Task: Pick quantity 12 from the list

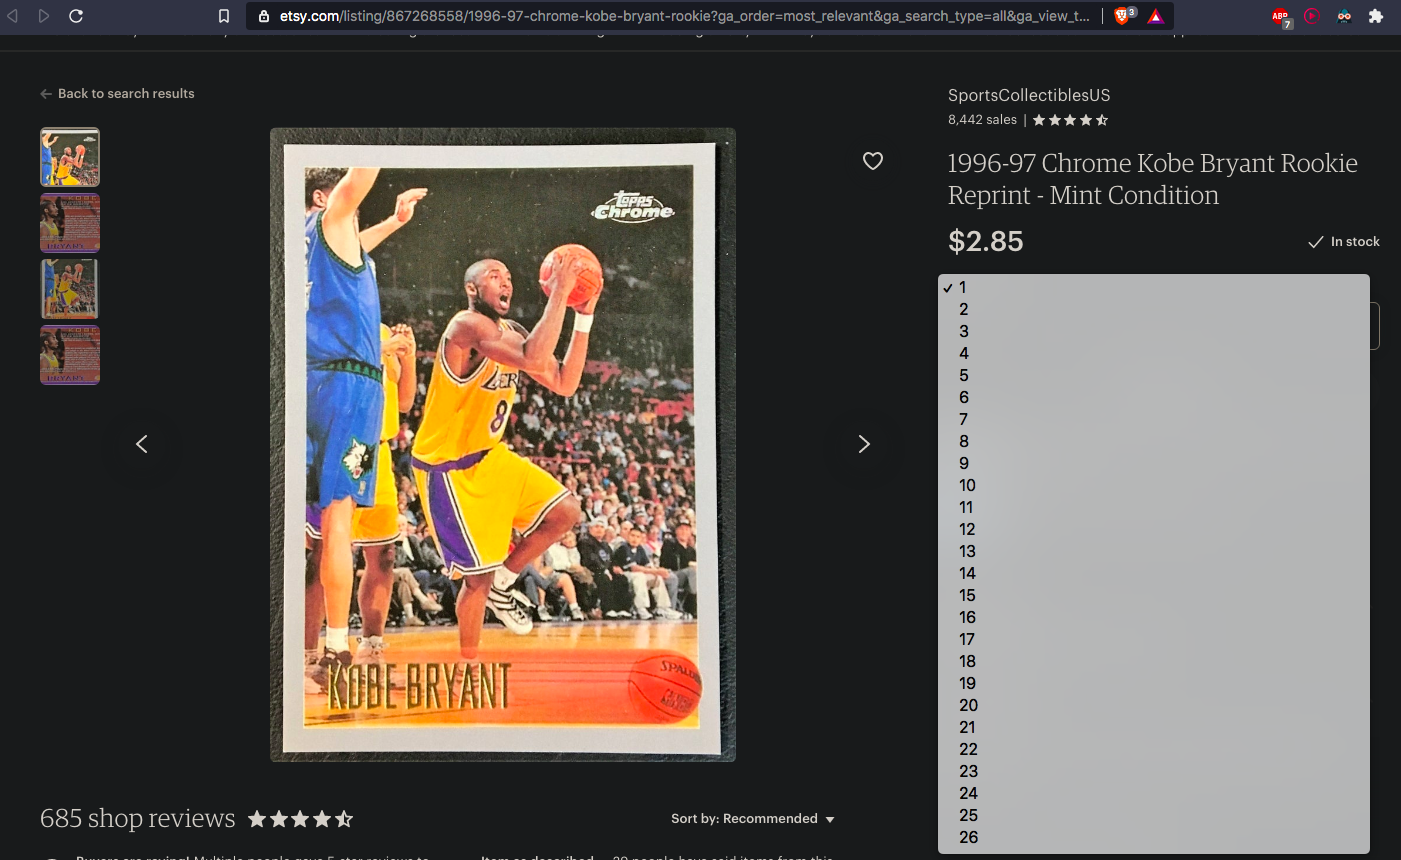Action: click(1154, 529)
